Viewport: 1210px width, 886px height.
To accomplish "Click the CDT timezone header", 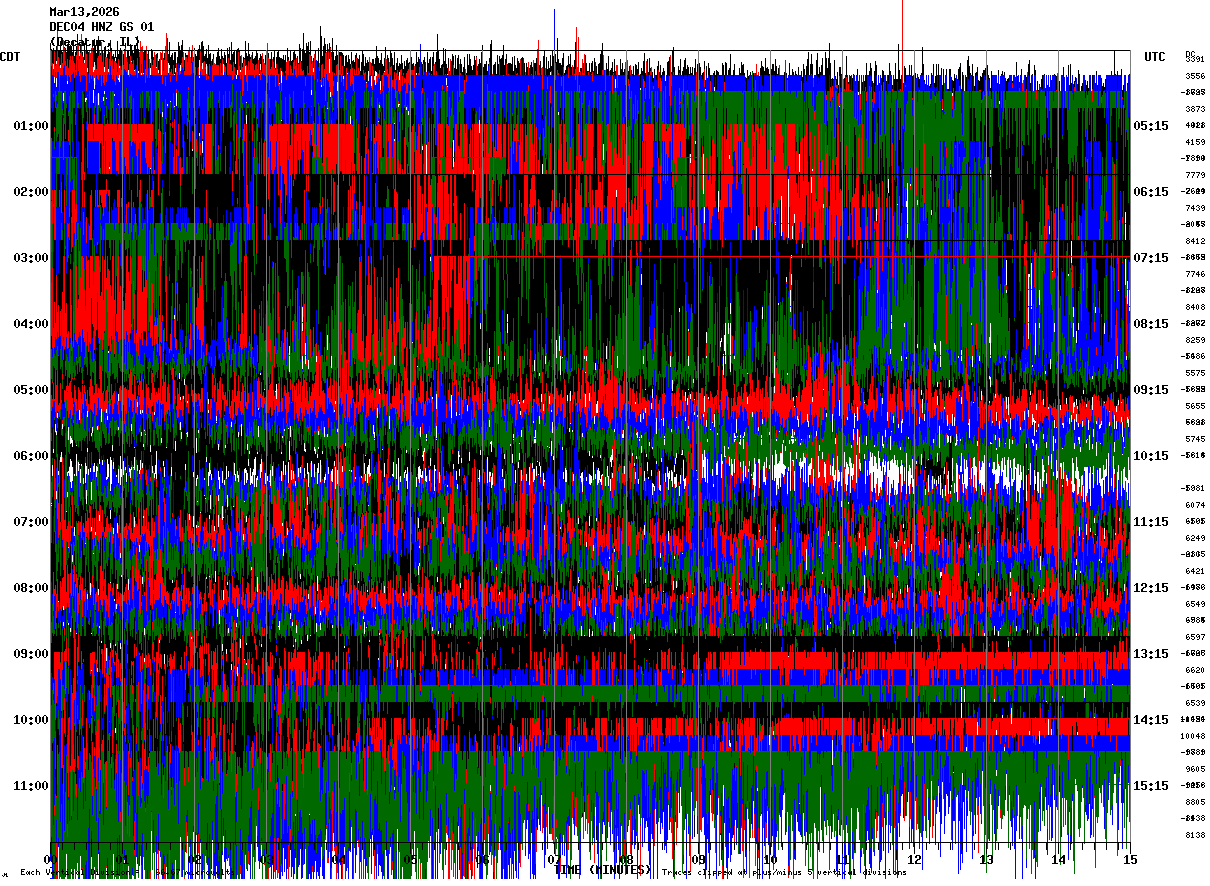I will pos(11,57).
